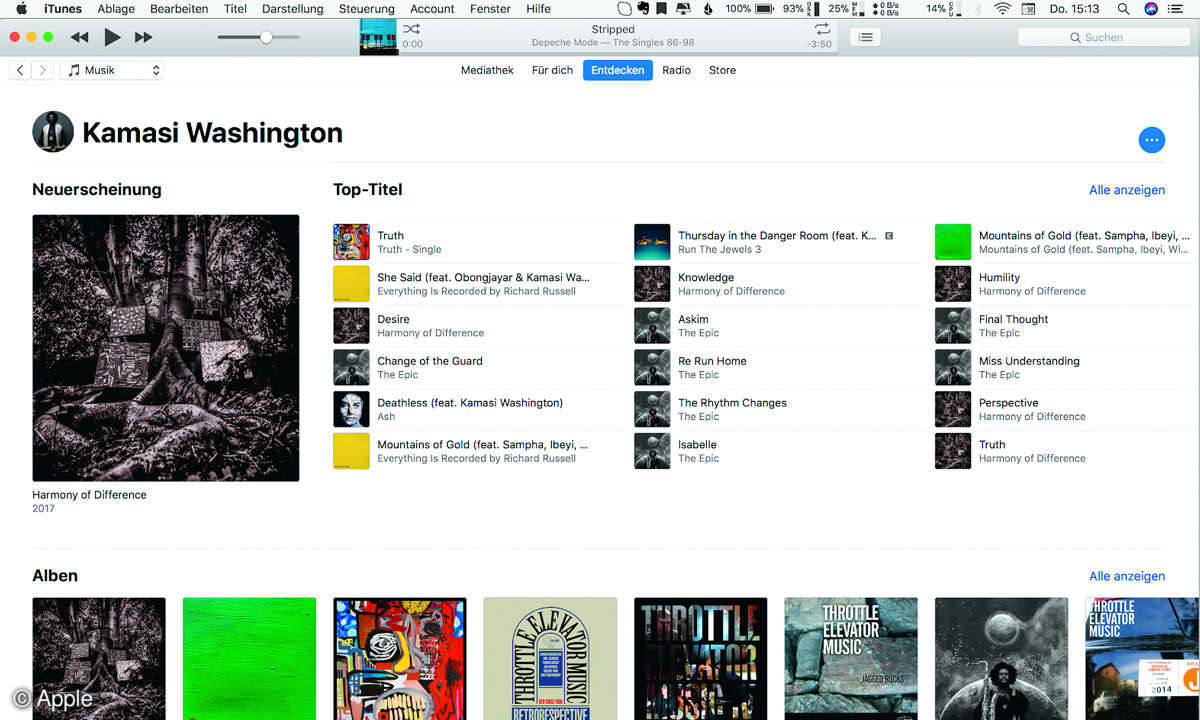Go forward with the right chevron
The image size is (1200, 720).
(x=42, y=70)
